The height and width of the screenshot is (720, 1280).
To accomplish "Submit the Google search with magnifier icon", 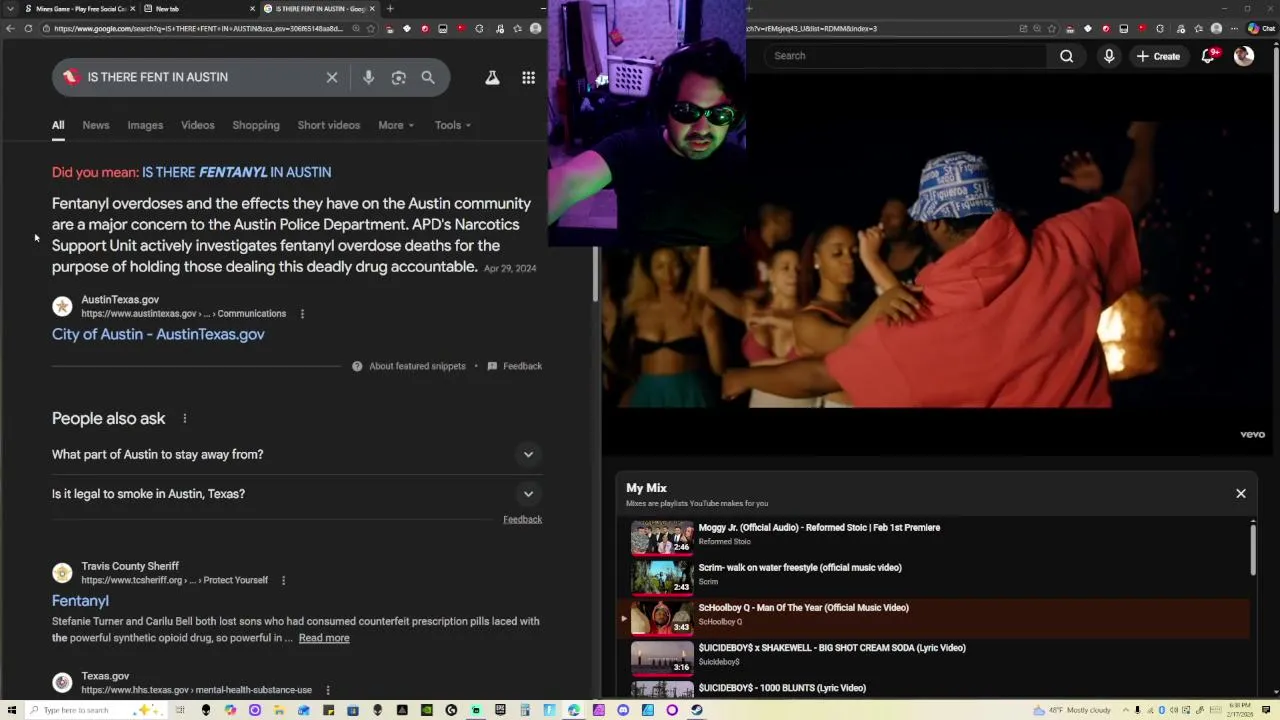I will pyautogui.click(x=428, y=77).
